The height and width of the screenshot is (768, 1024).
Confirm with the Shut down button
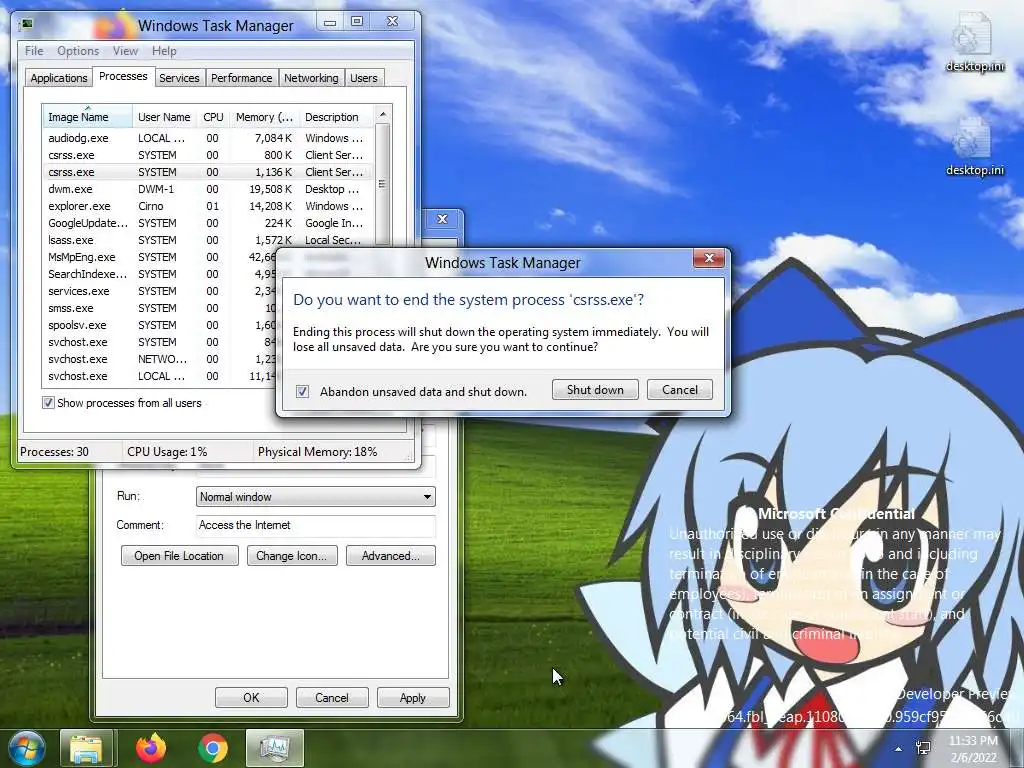click(595, 390)
